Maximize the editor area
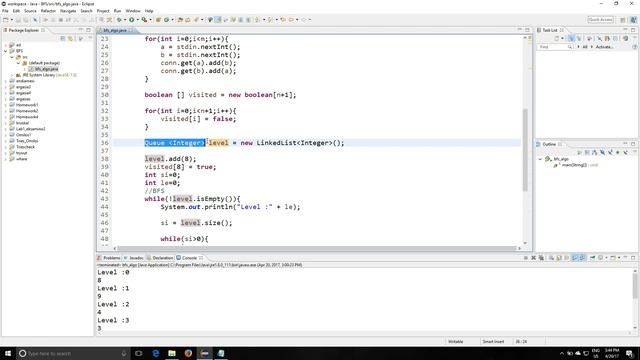Image resolution: width=640 pixels, height=360 pixels. point(527,30)
